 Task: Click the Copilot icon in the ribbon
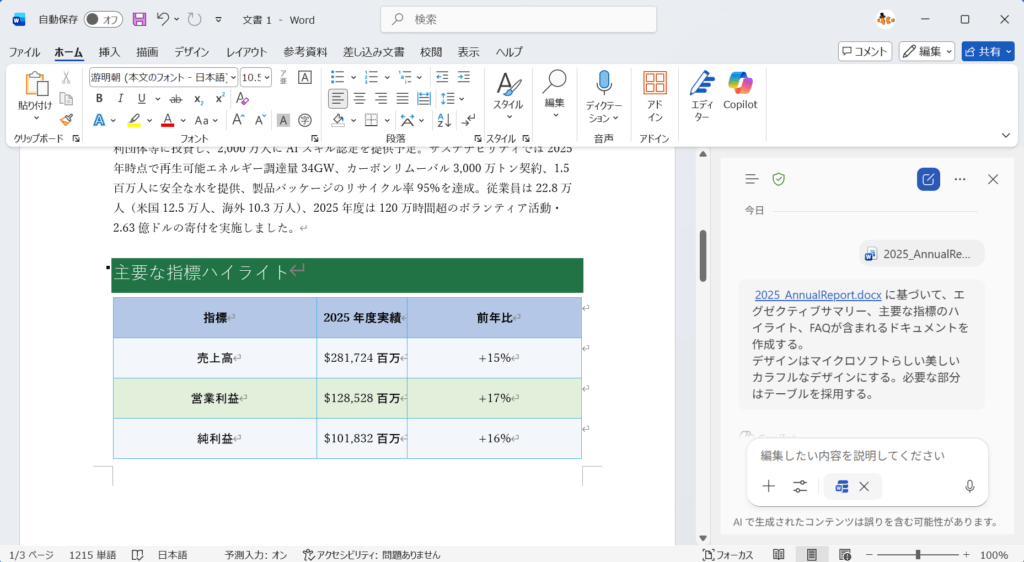740,84
